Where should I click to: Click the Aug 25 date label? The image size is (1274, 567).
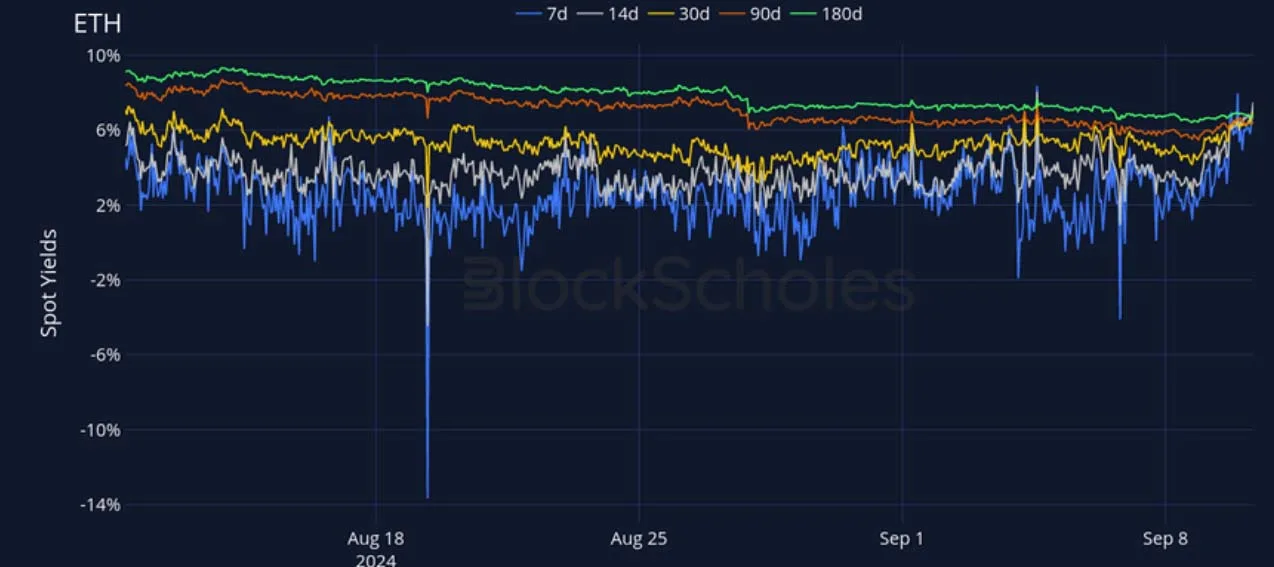tap(639, 539)
